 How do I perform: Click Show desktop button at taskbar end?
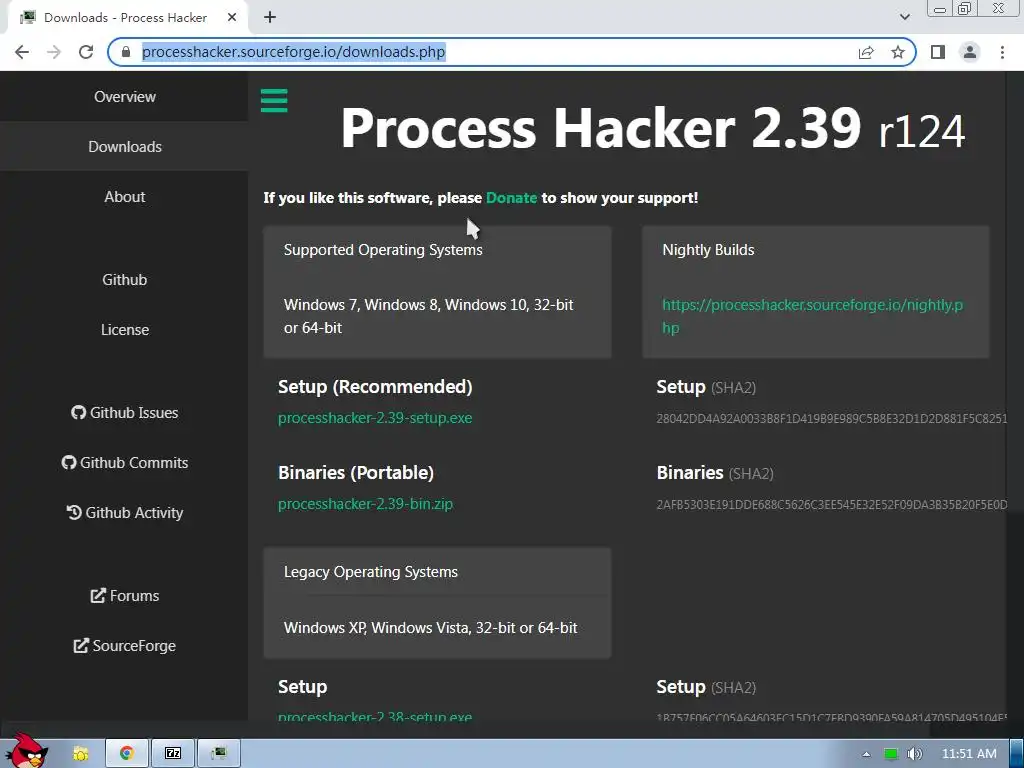(x=1017, y=754)
